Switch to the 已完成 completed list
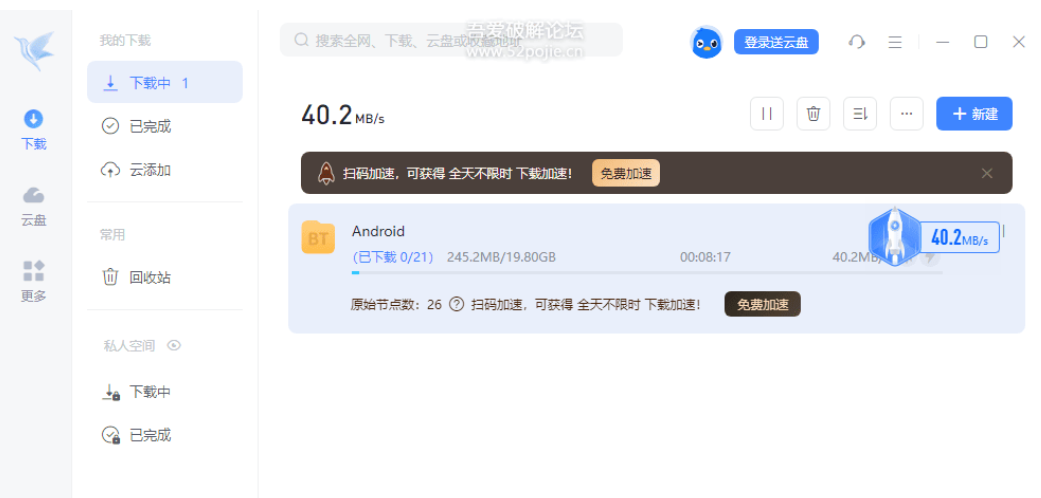This screenshot has width=1041, height=498. 150,126
